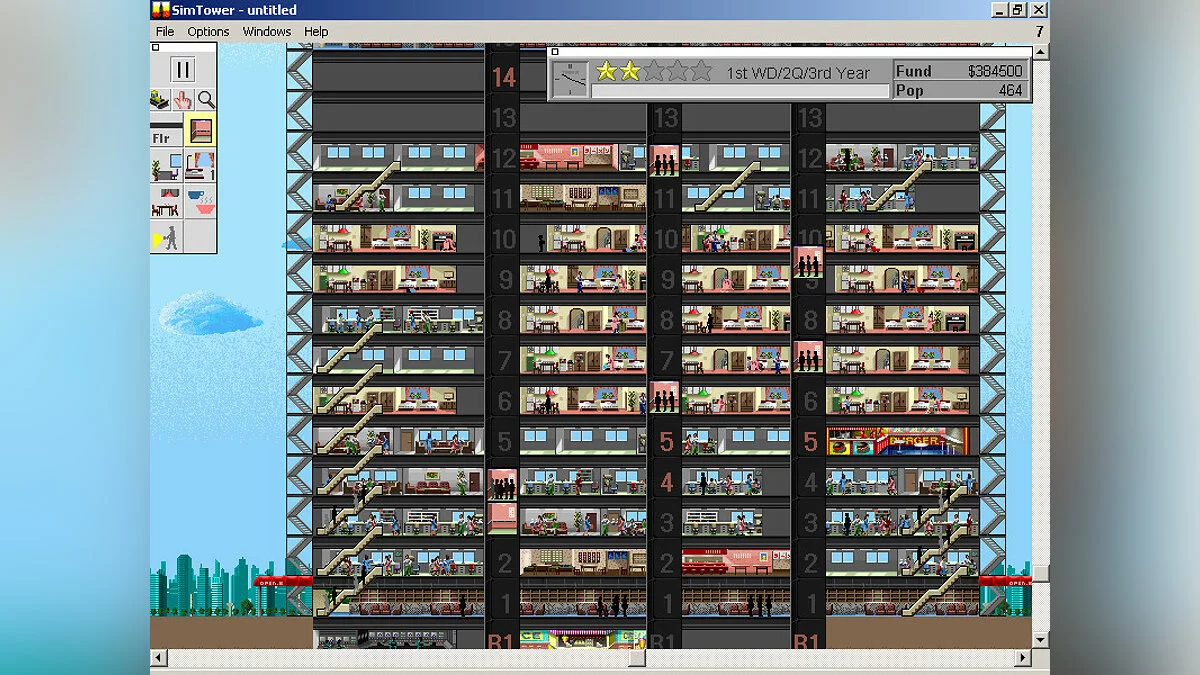
Task: Click the elevator car at floor 12
Action: click(664, 160)
